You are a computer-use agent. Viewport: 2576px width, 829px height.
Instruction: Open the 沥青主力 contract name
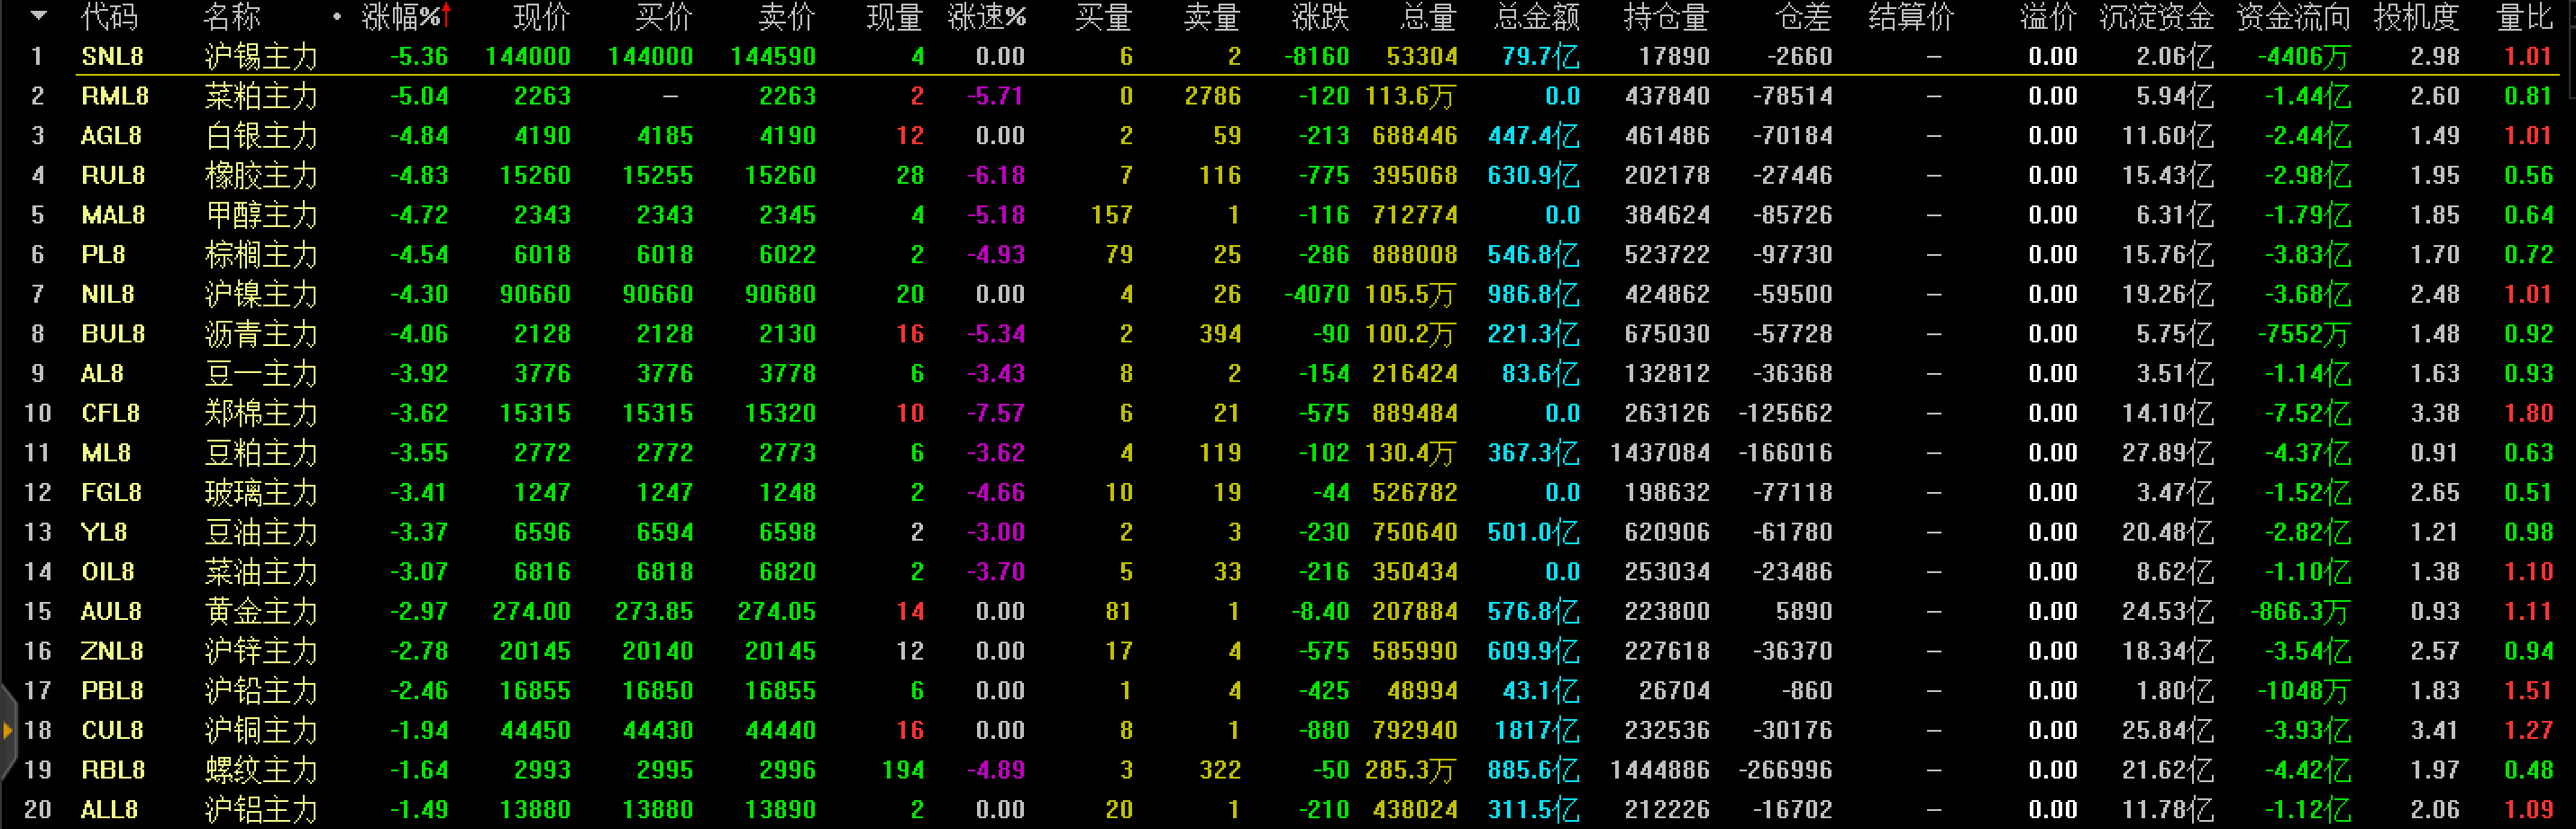261,334
